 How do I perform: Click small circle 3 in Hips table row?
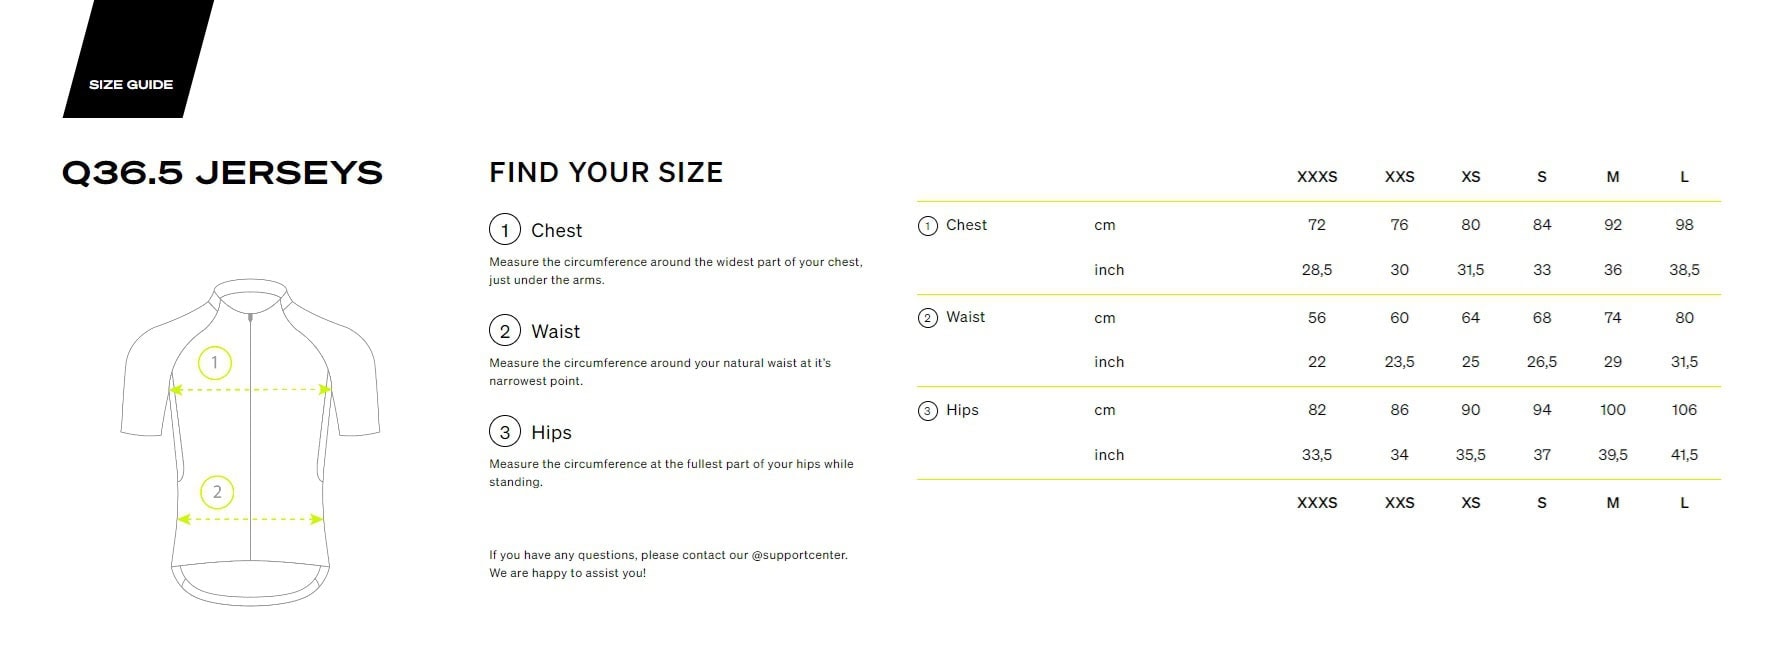pos(927,411)
